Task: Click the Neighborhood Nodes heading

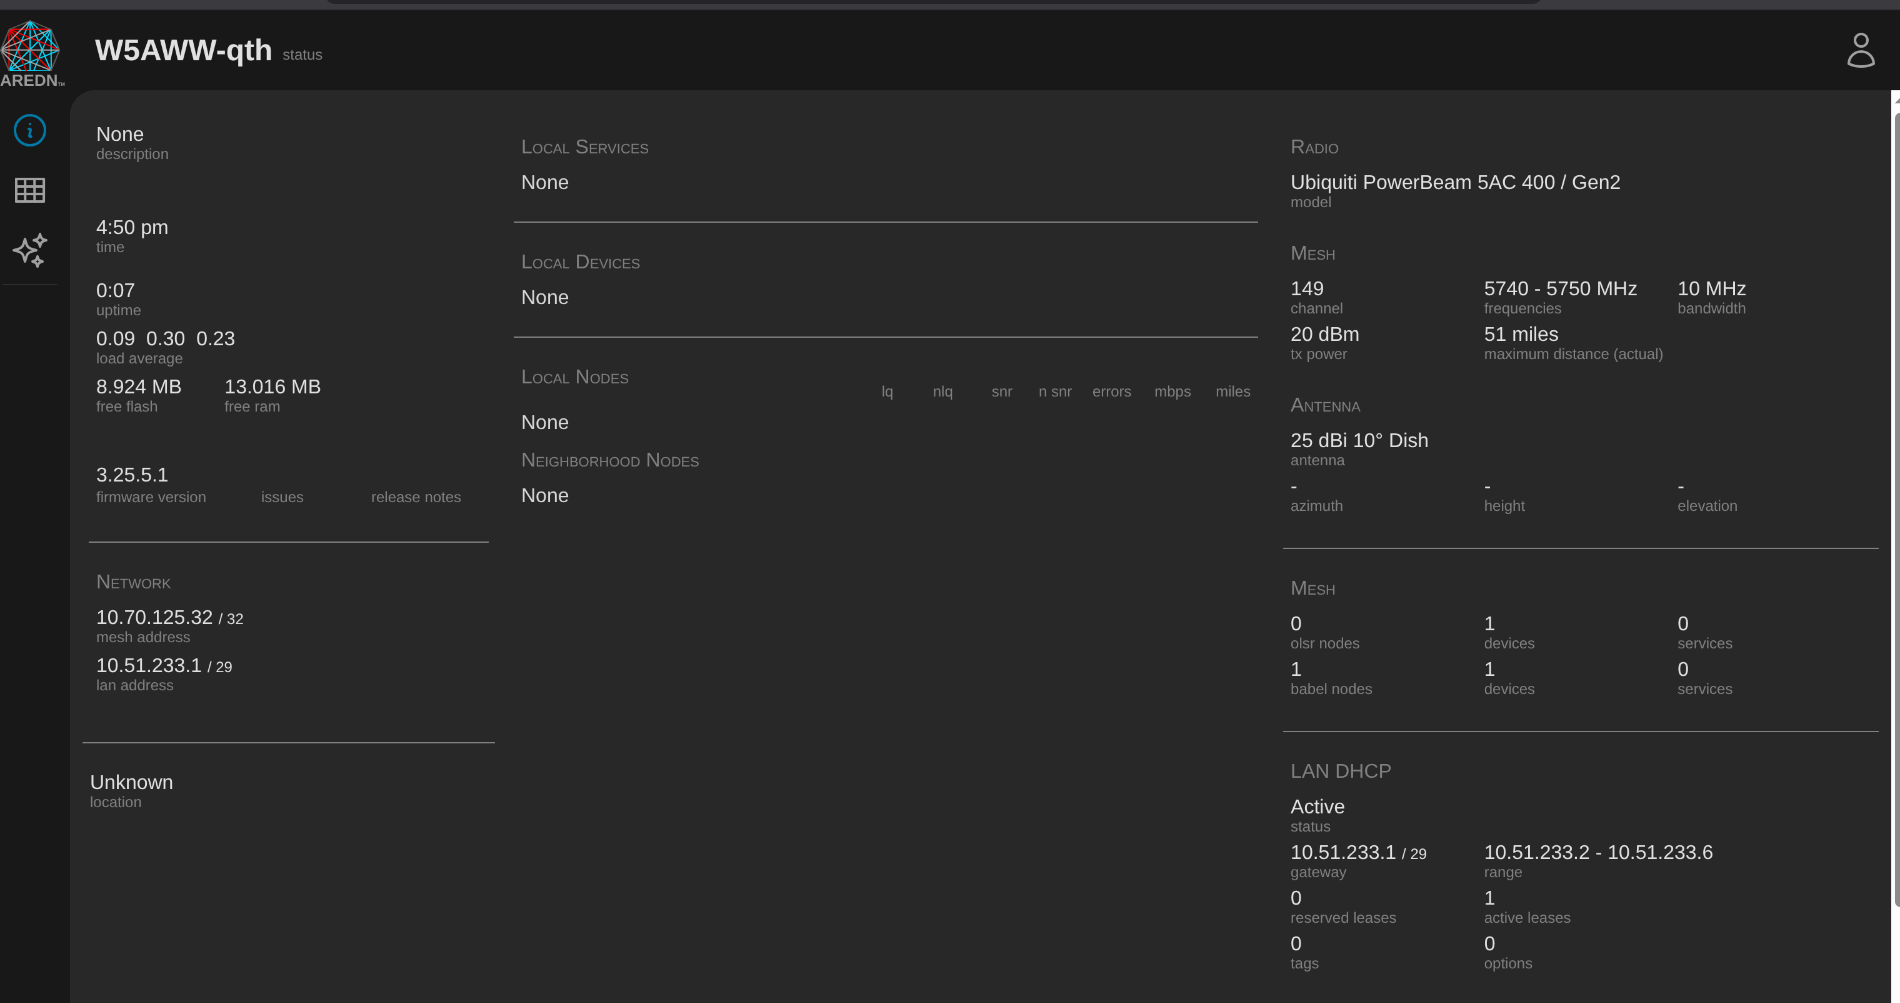Action: tap(609, 460)
